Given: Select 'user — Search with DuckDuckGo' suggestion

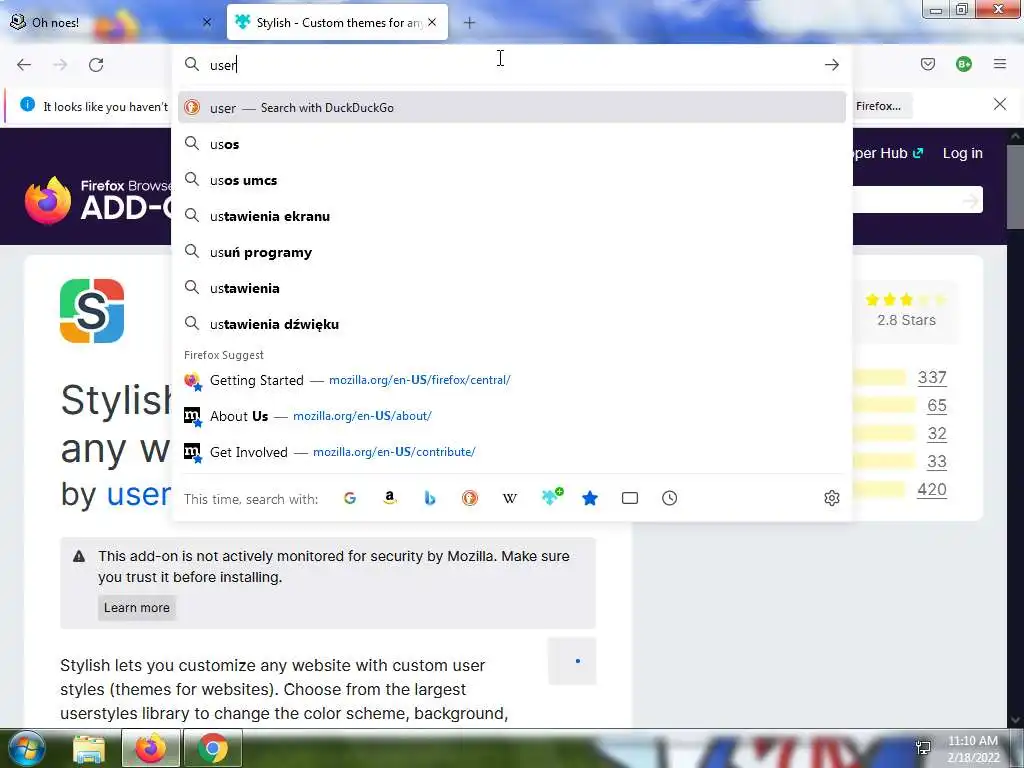Looking at the screenshot, I should 512,108.
